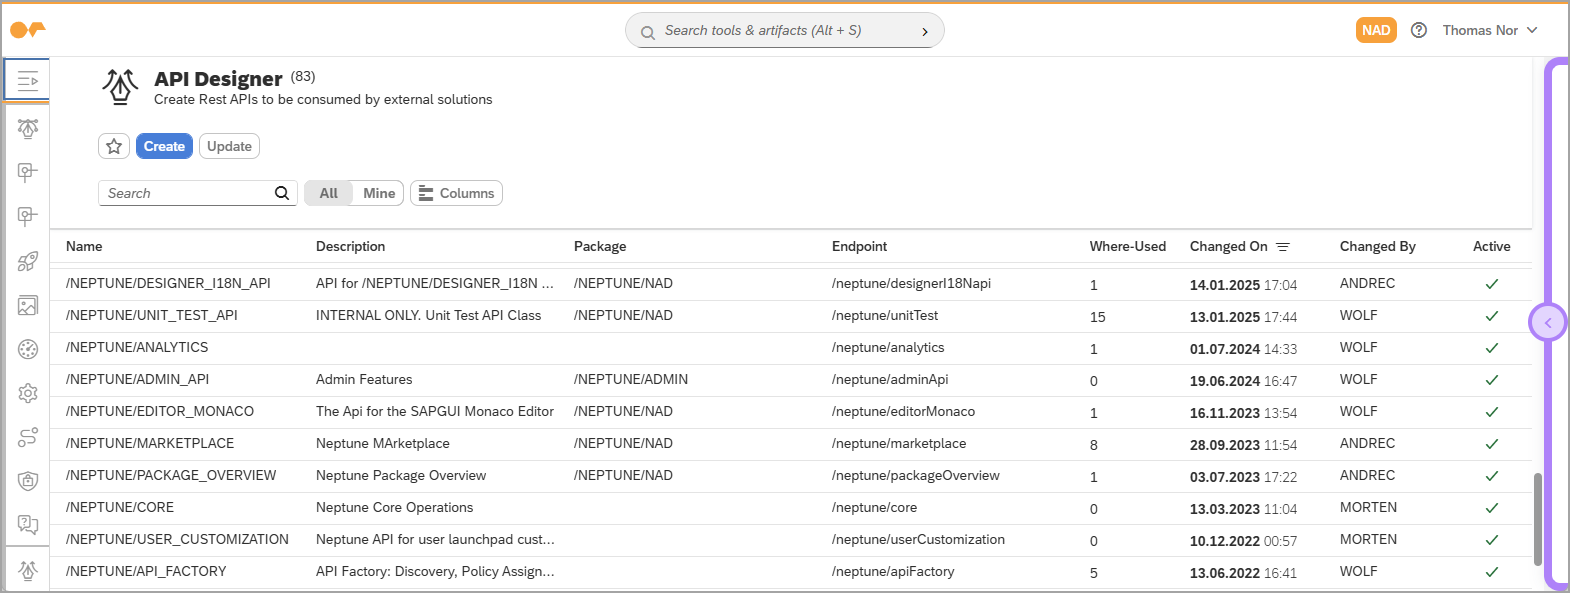Click the NAD system badge
The width and height of the screenshot is (1570, 593).
pos(1376,30)
